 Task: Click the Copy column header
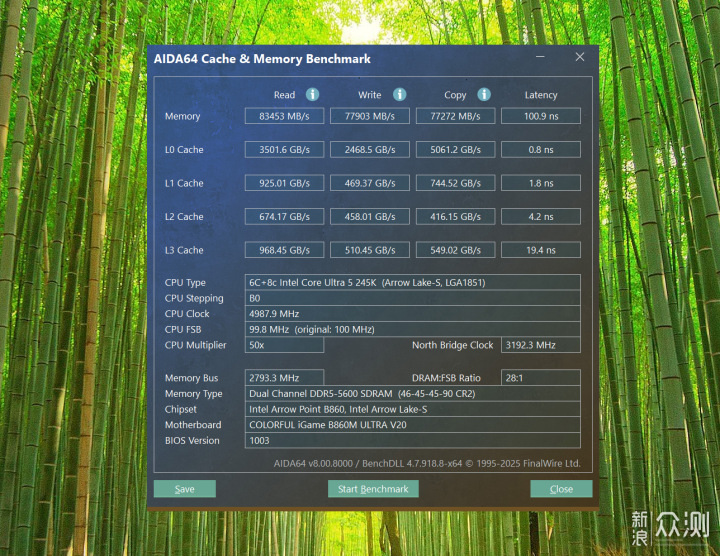click(x=455, y=95)
